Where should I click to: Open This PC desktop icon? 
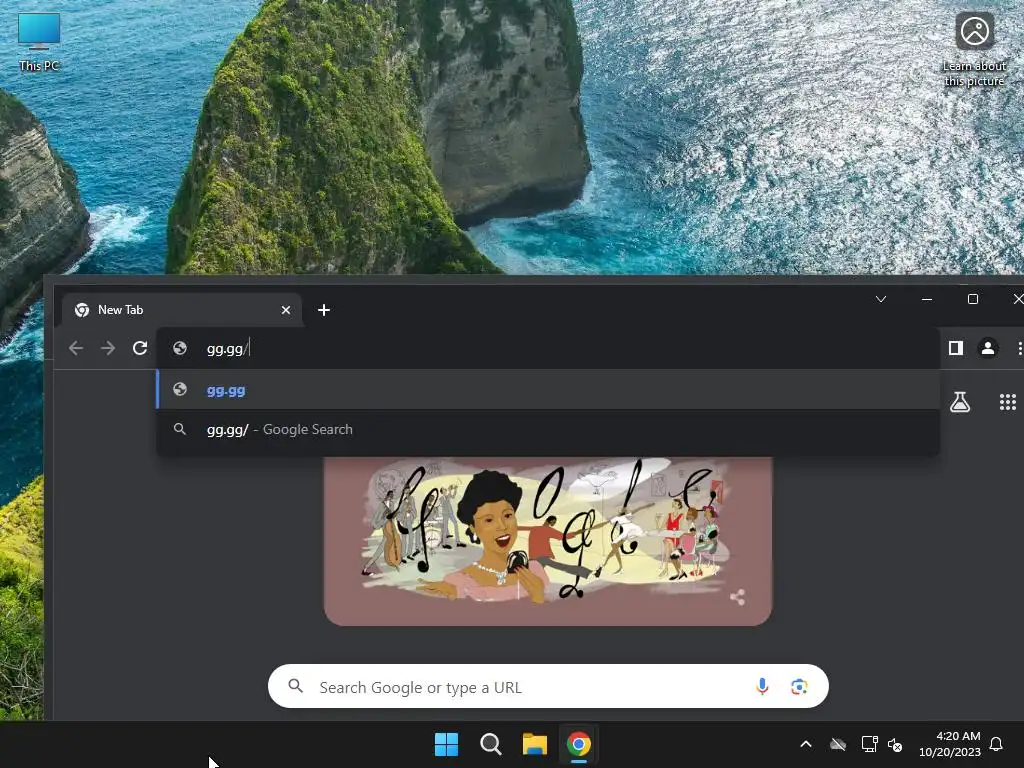click(x=39, y=42)
